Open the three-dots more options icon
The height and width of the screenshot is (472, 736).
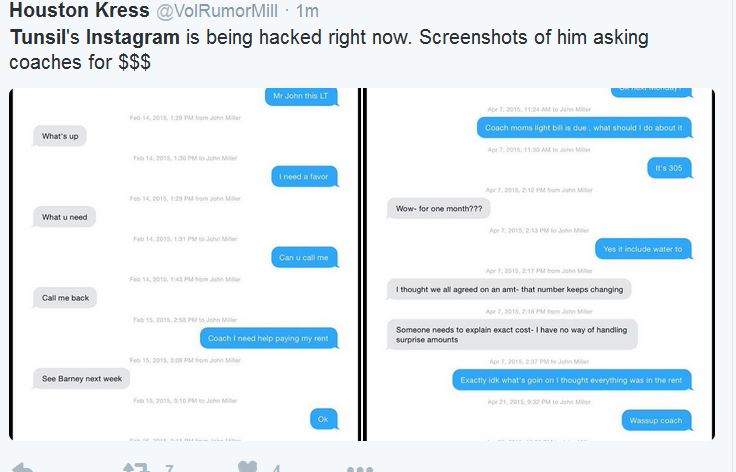click(360, 469)
